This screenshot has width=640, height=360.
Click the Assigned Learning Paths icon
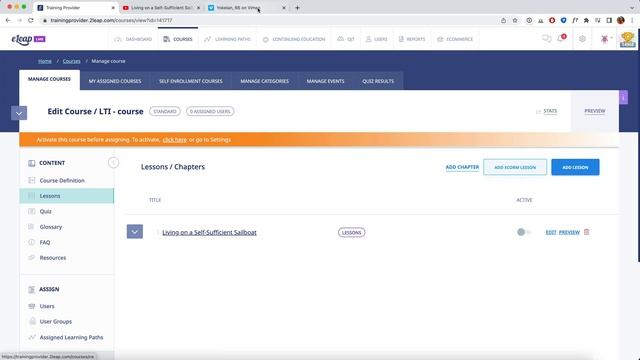tap(32, 337)
